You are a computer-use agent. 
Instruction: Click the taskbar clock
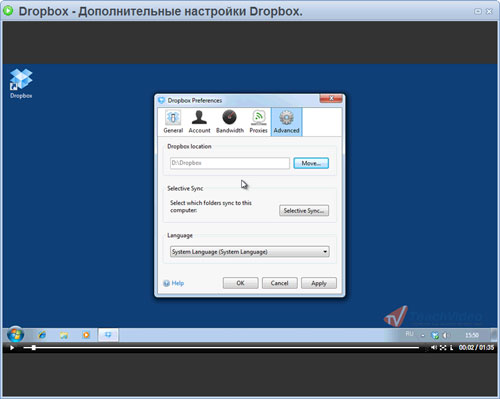[472, 335]
